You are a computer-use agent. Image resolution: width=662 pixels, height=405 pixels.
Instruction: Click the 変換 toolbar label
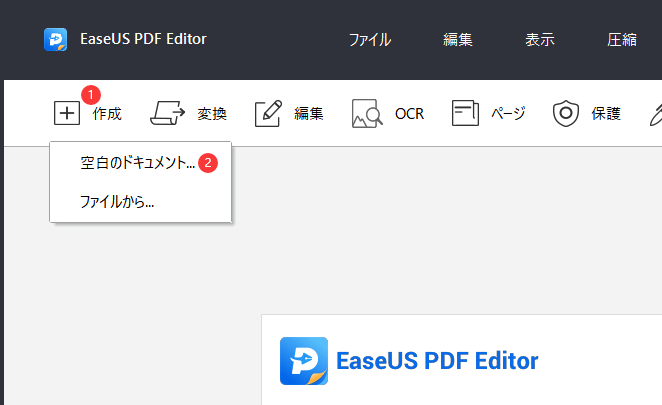click(212, 114)
